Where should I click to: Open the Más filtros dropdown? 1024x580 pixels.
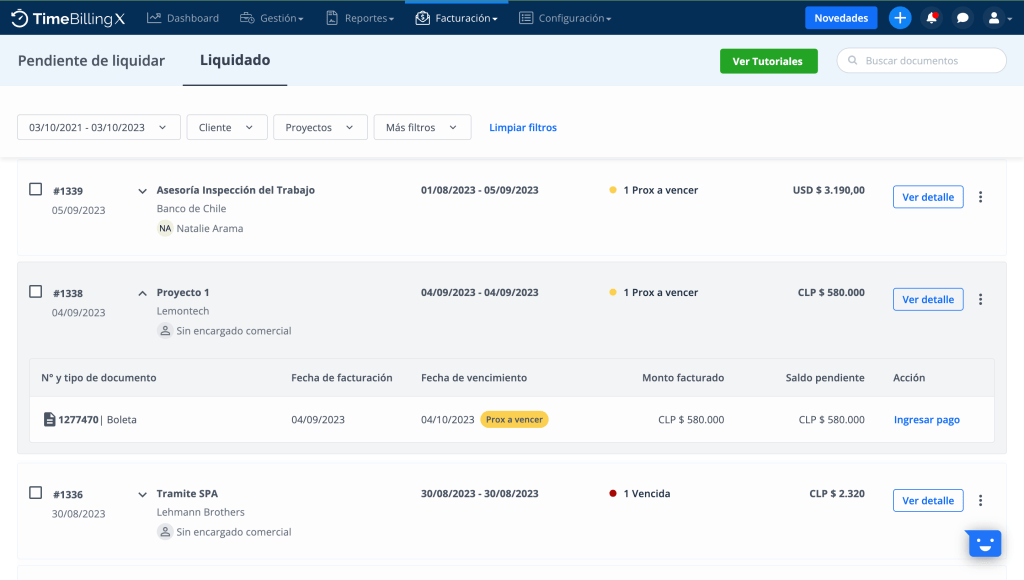(423, 127)
